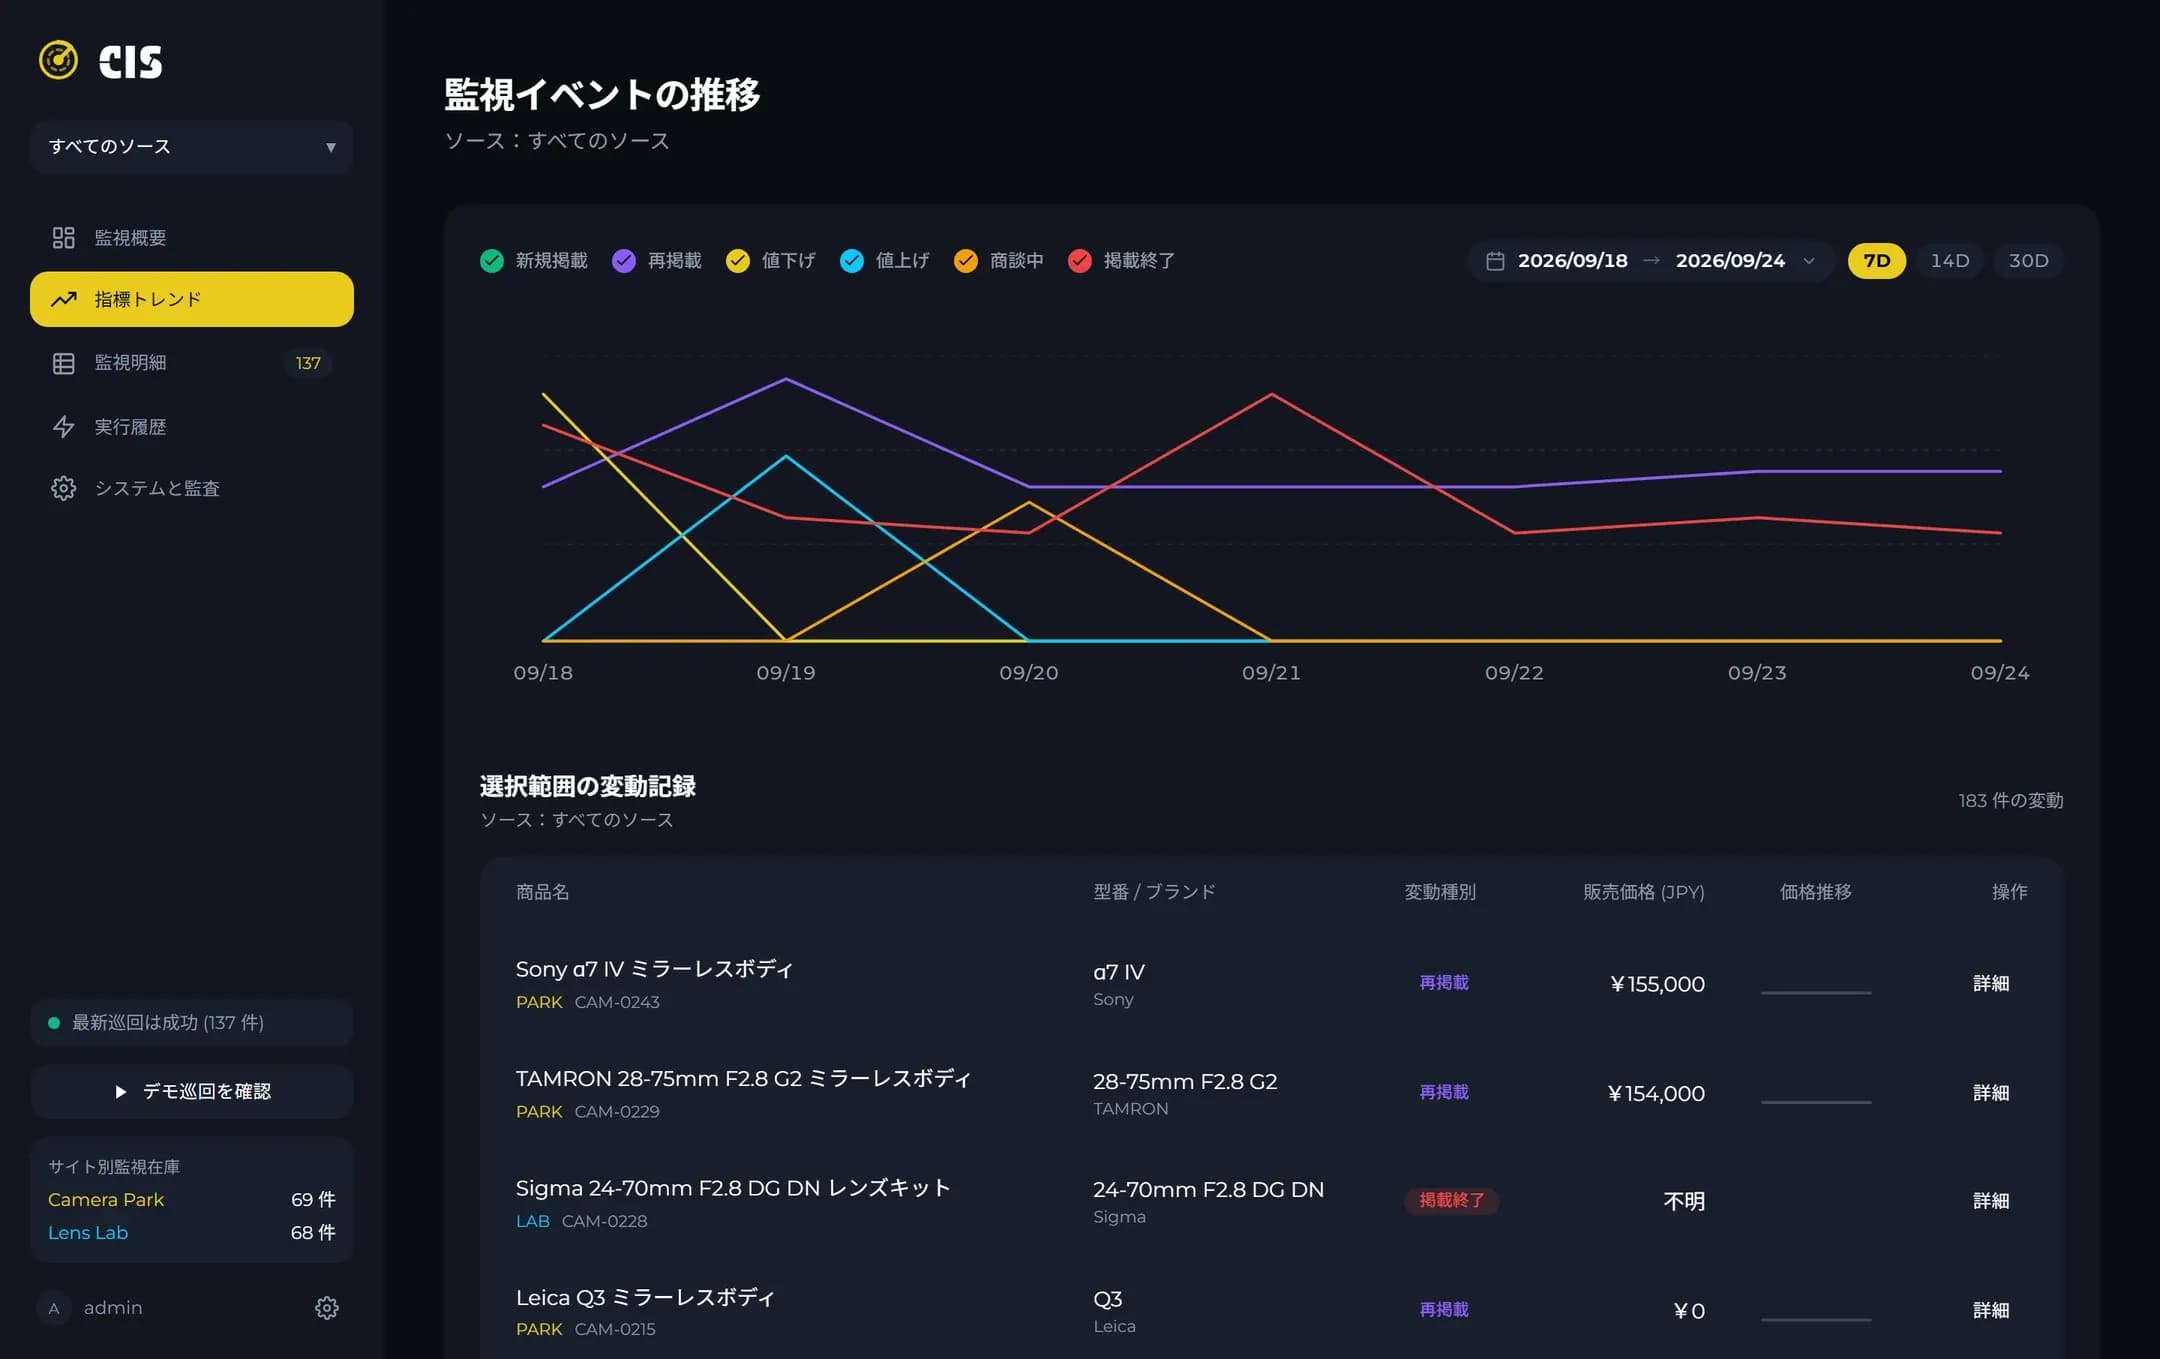This screenshot has height=1359, width=2160.
Task: Open 詳細 for Sony α7 IV row
Action: click(1990, 983)
